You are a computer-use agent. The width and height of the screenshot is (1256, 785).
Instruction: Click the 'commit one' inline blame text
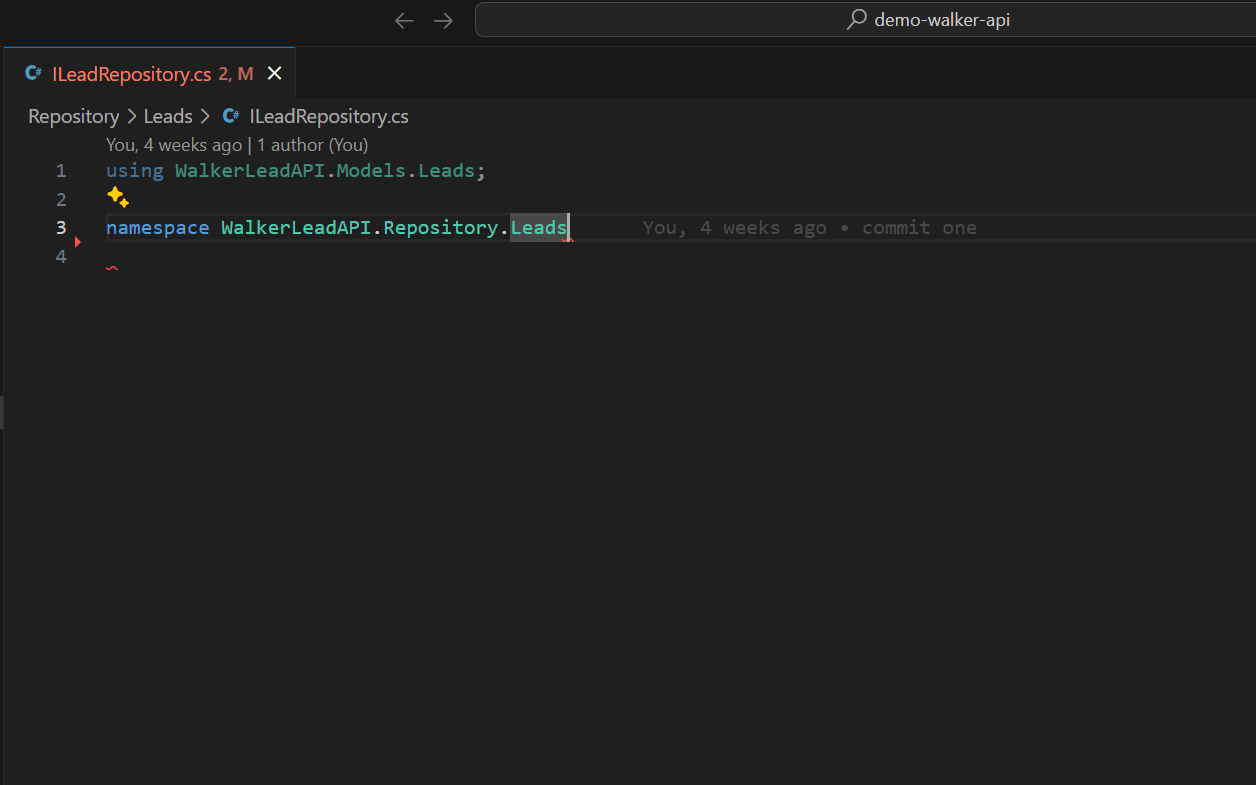pos(919,228)
